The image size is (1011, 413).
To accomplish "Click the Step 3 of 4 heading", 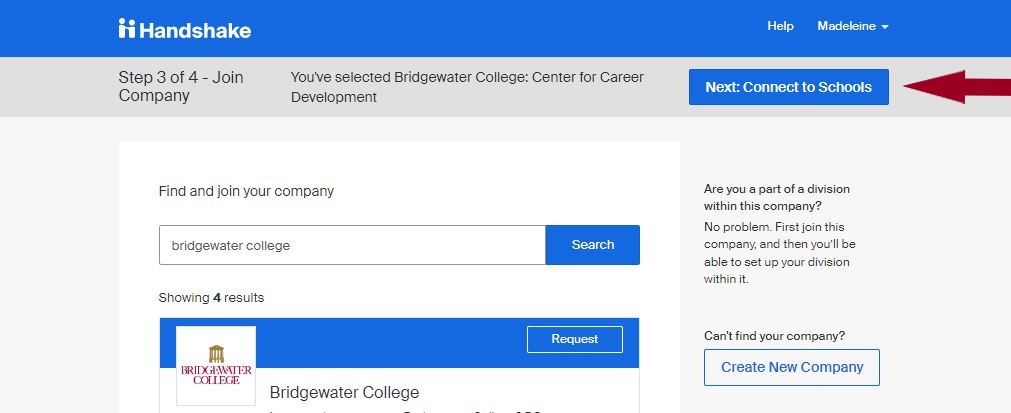I will pos(181,86).
